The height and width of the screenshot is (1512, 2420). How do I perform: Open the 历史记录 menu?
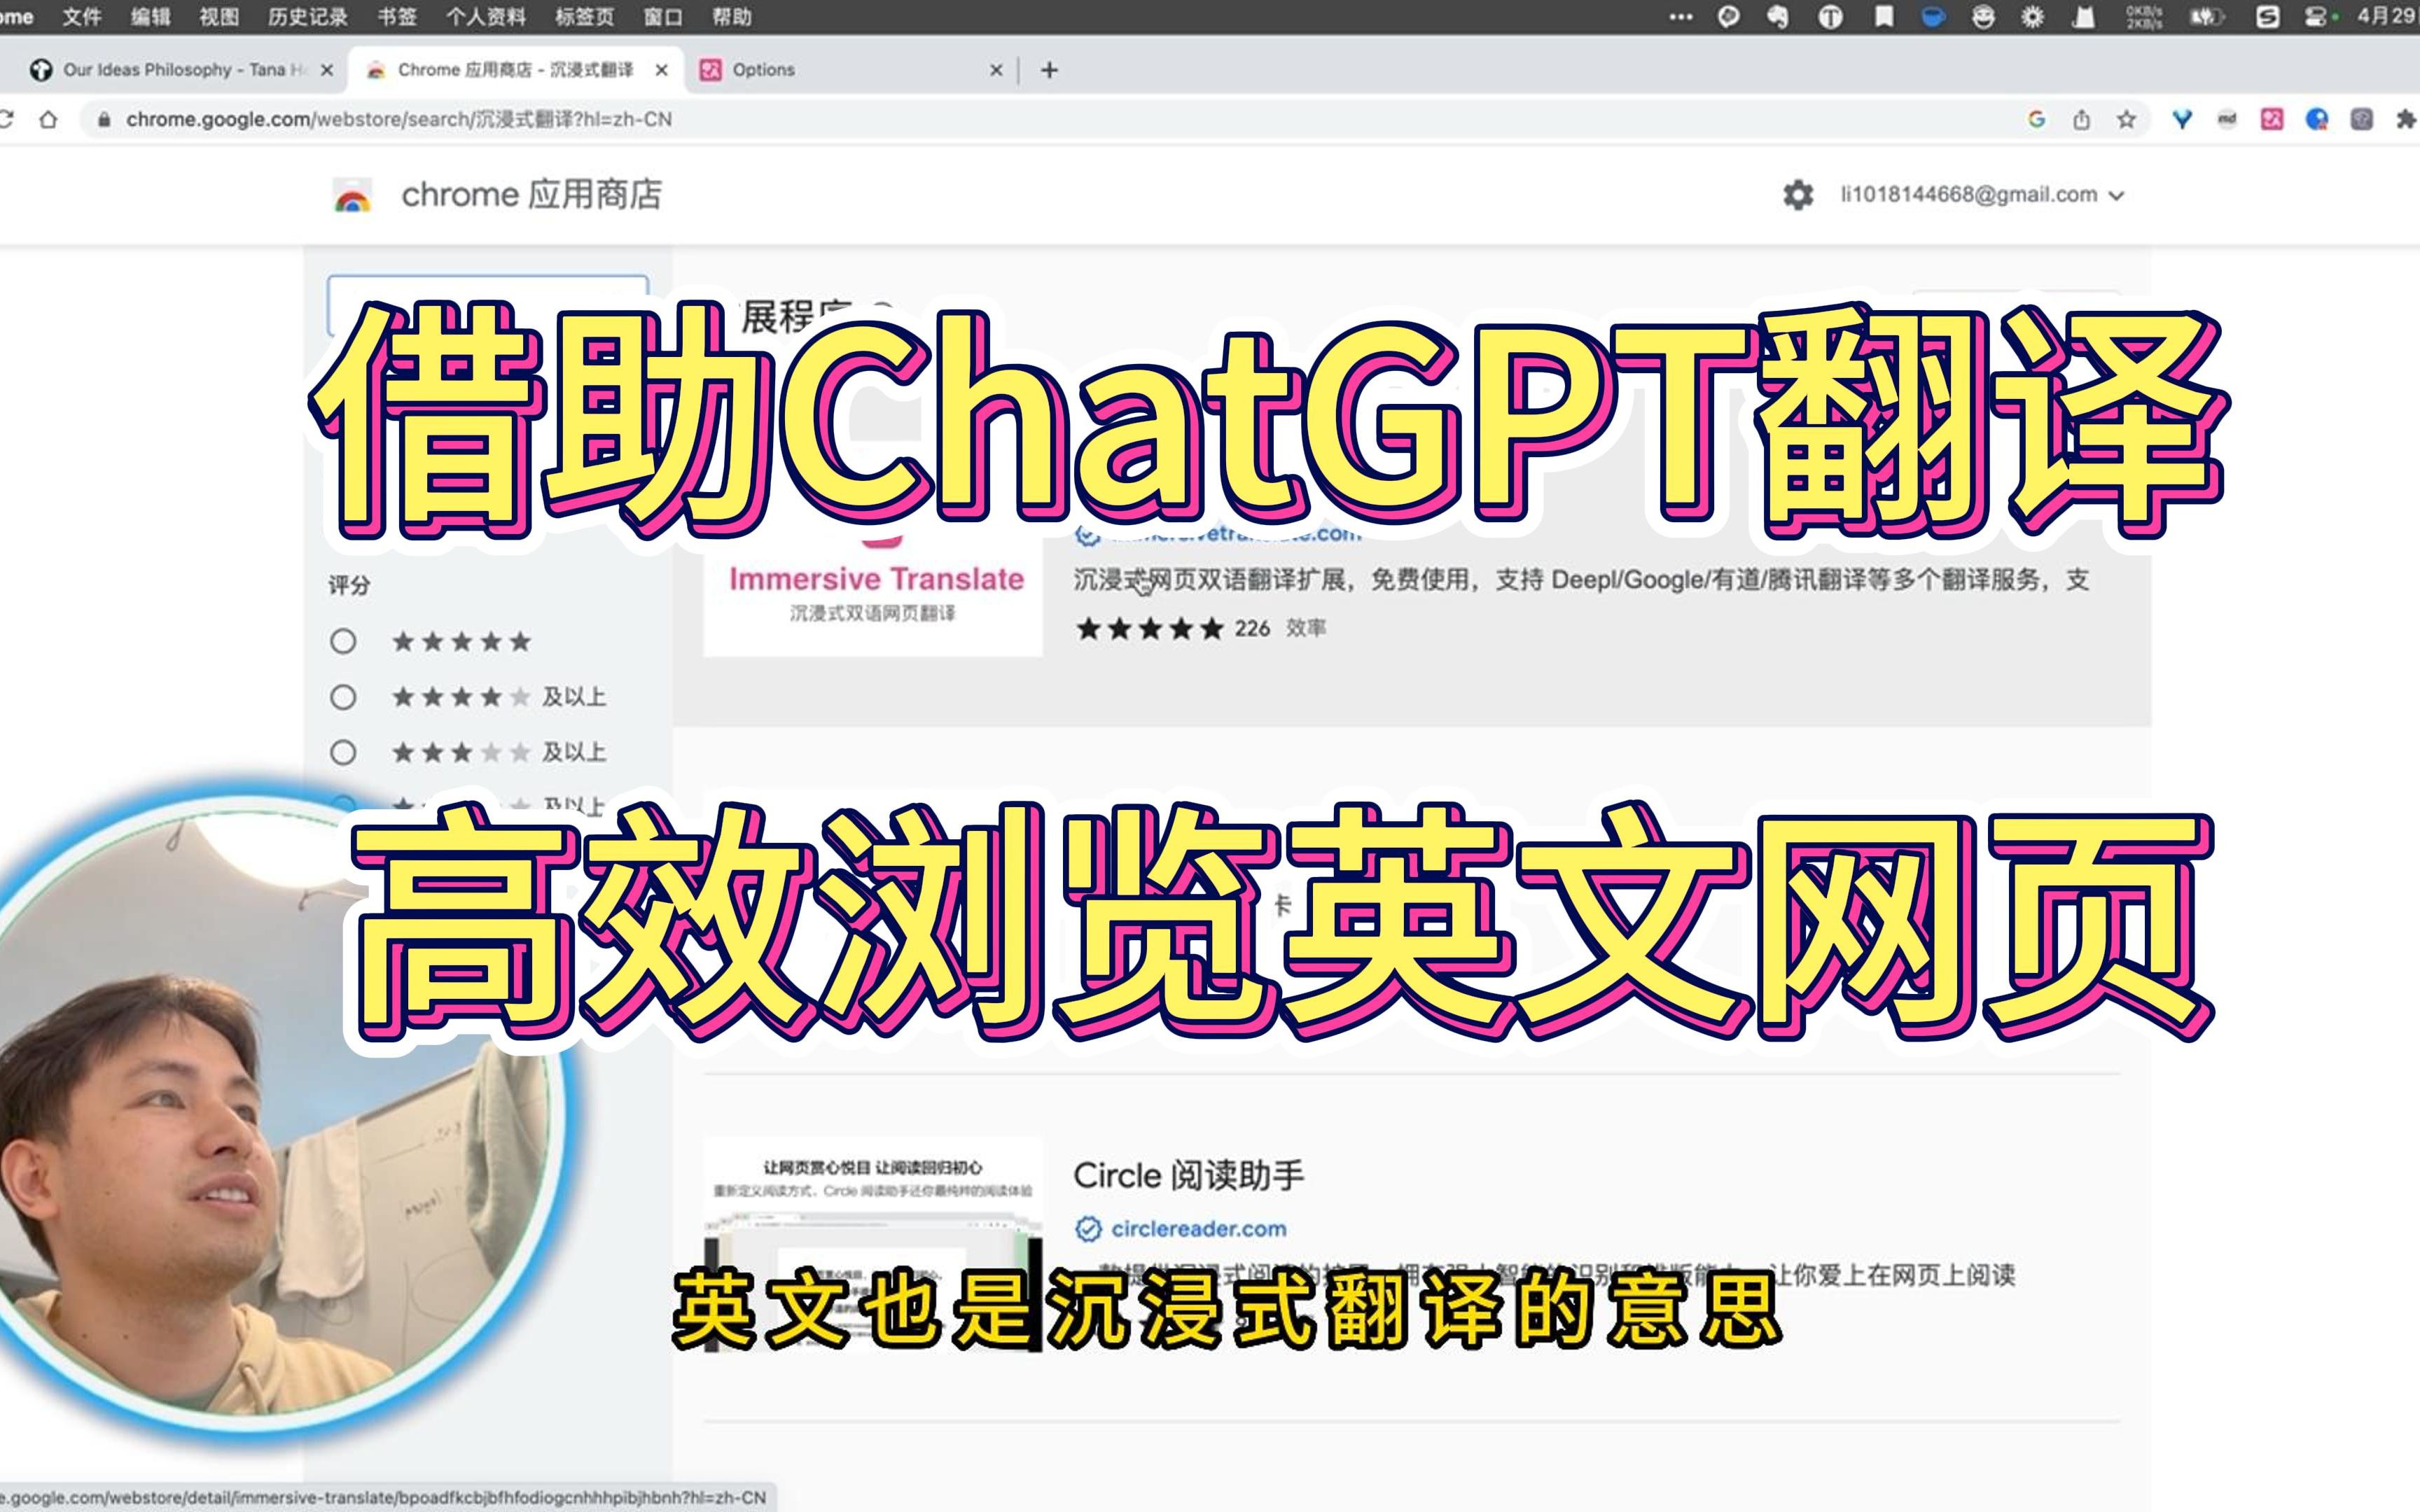[x=308, y=17]
